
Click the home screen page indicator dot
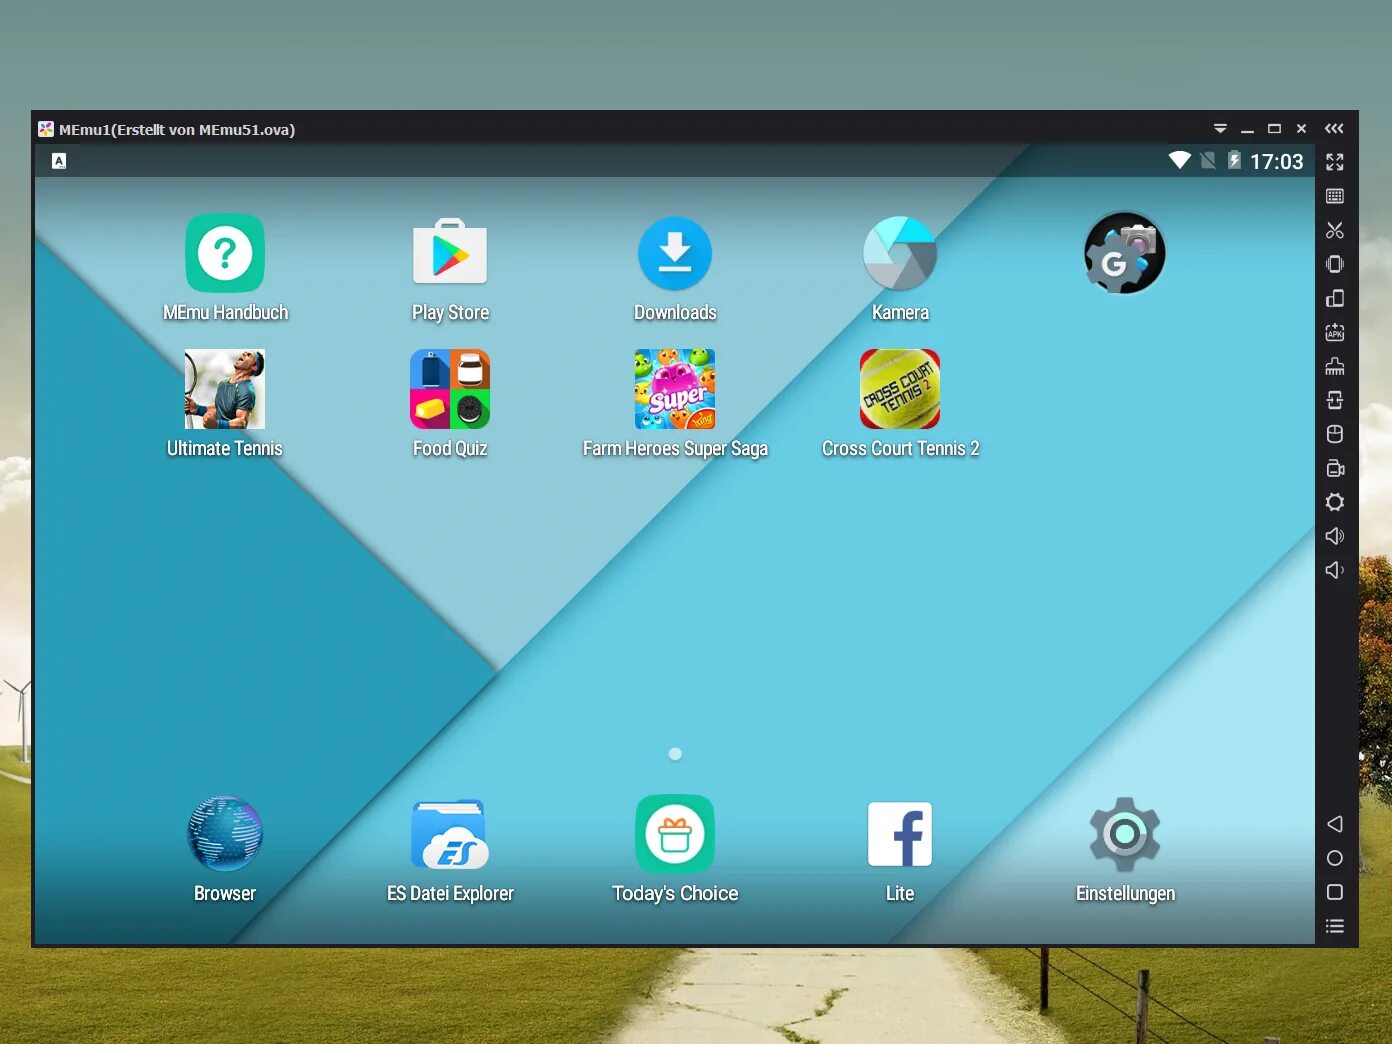pyautogui.click(x=675, y=754)
